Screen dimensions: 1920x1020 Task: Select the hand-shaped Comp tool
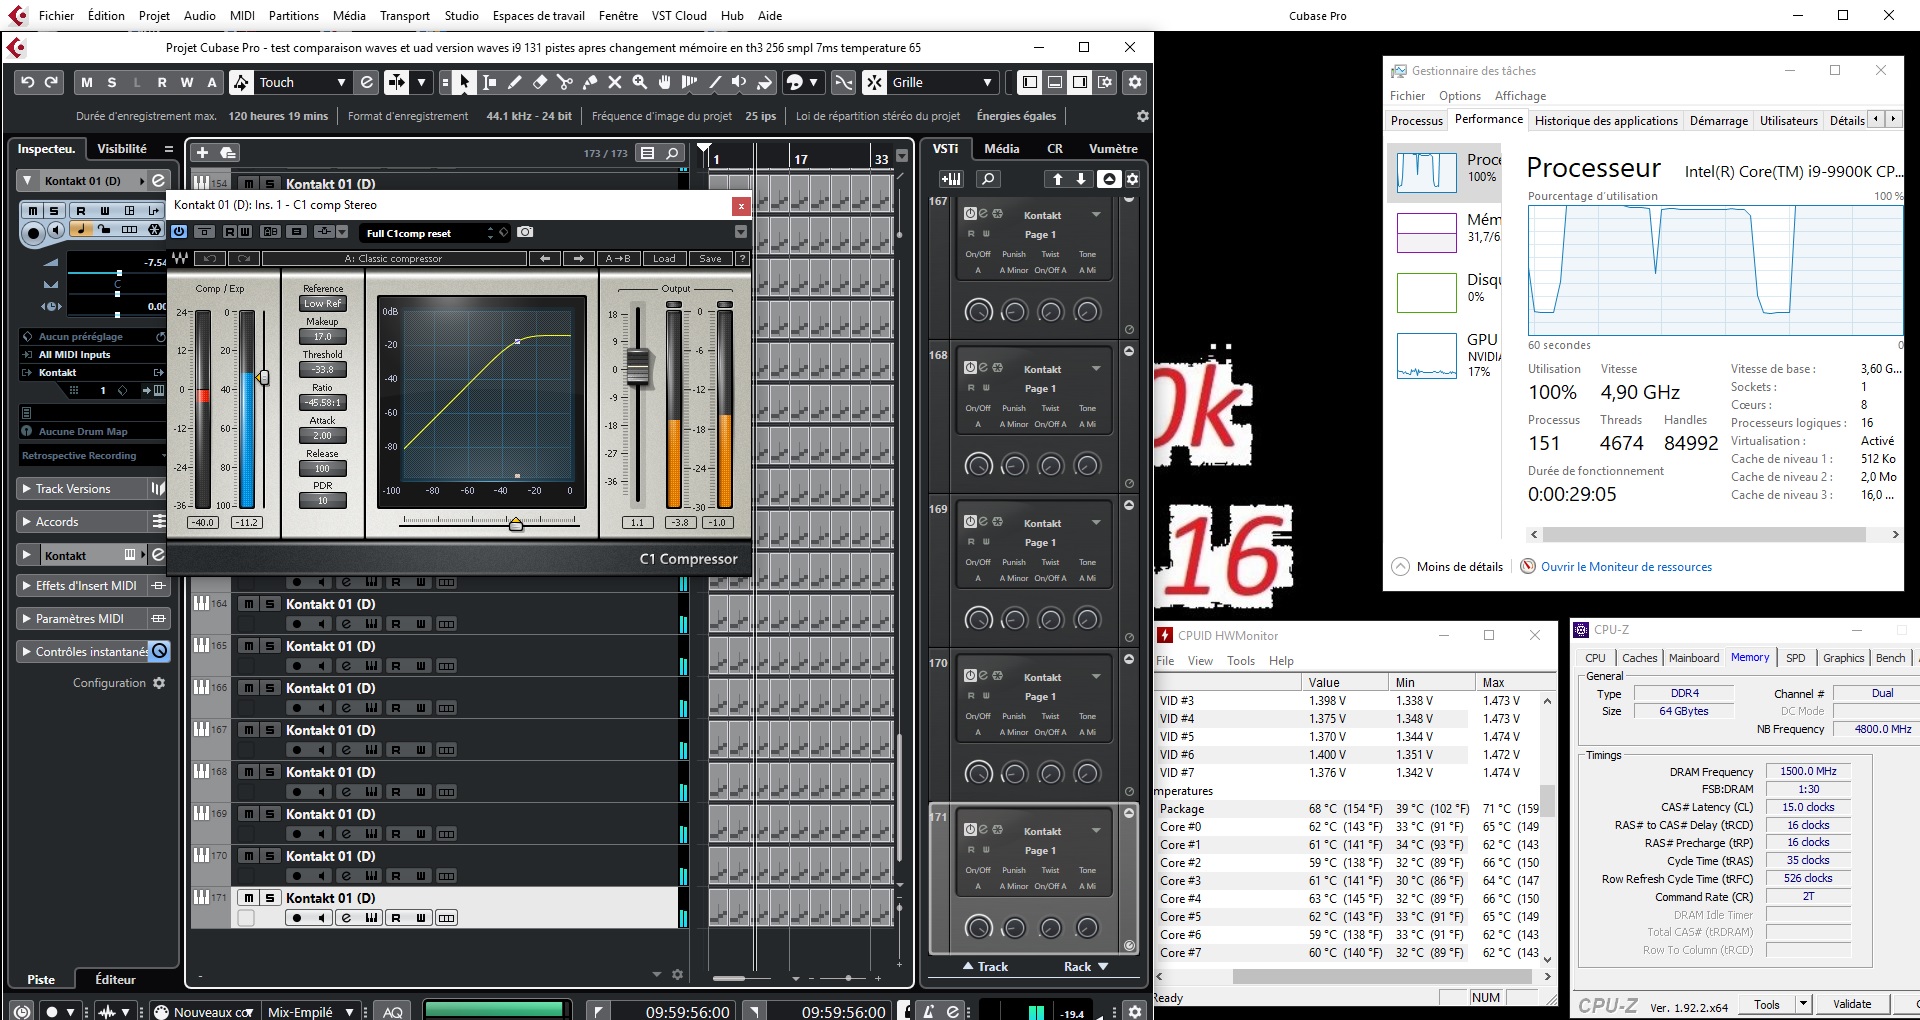(665, 82)
